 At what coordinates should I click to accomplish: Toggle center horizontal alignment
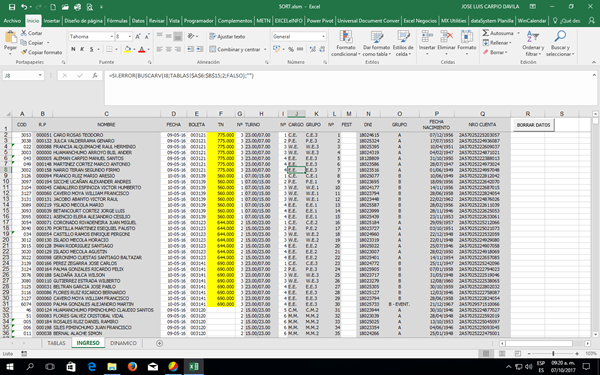169,49
